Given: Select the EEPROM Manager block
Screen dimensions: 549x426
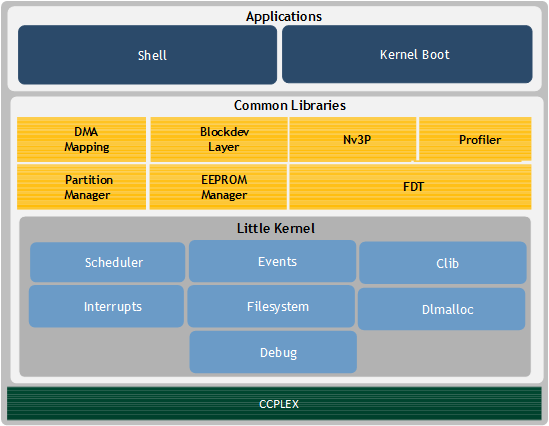Looking at the screenshot, I should pyautogui.click(x=218, y=187).
